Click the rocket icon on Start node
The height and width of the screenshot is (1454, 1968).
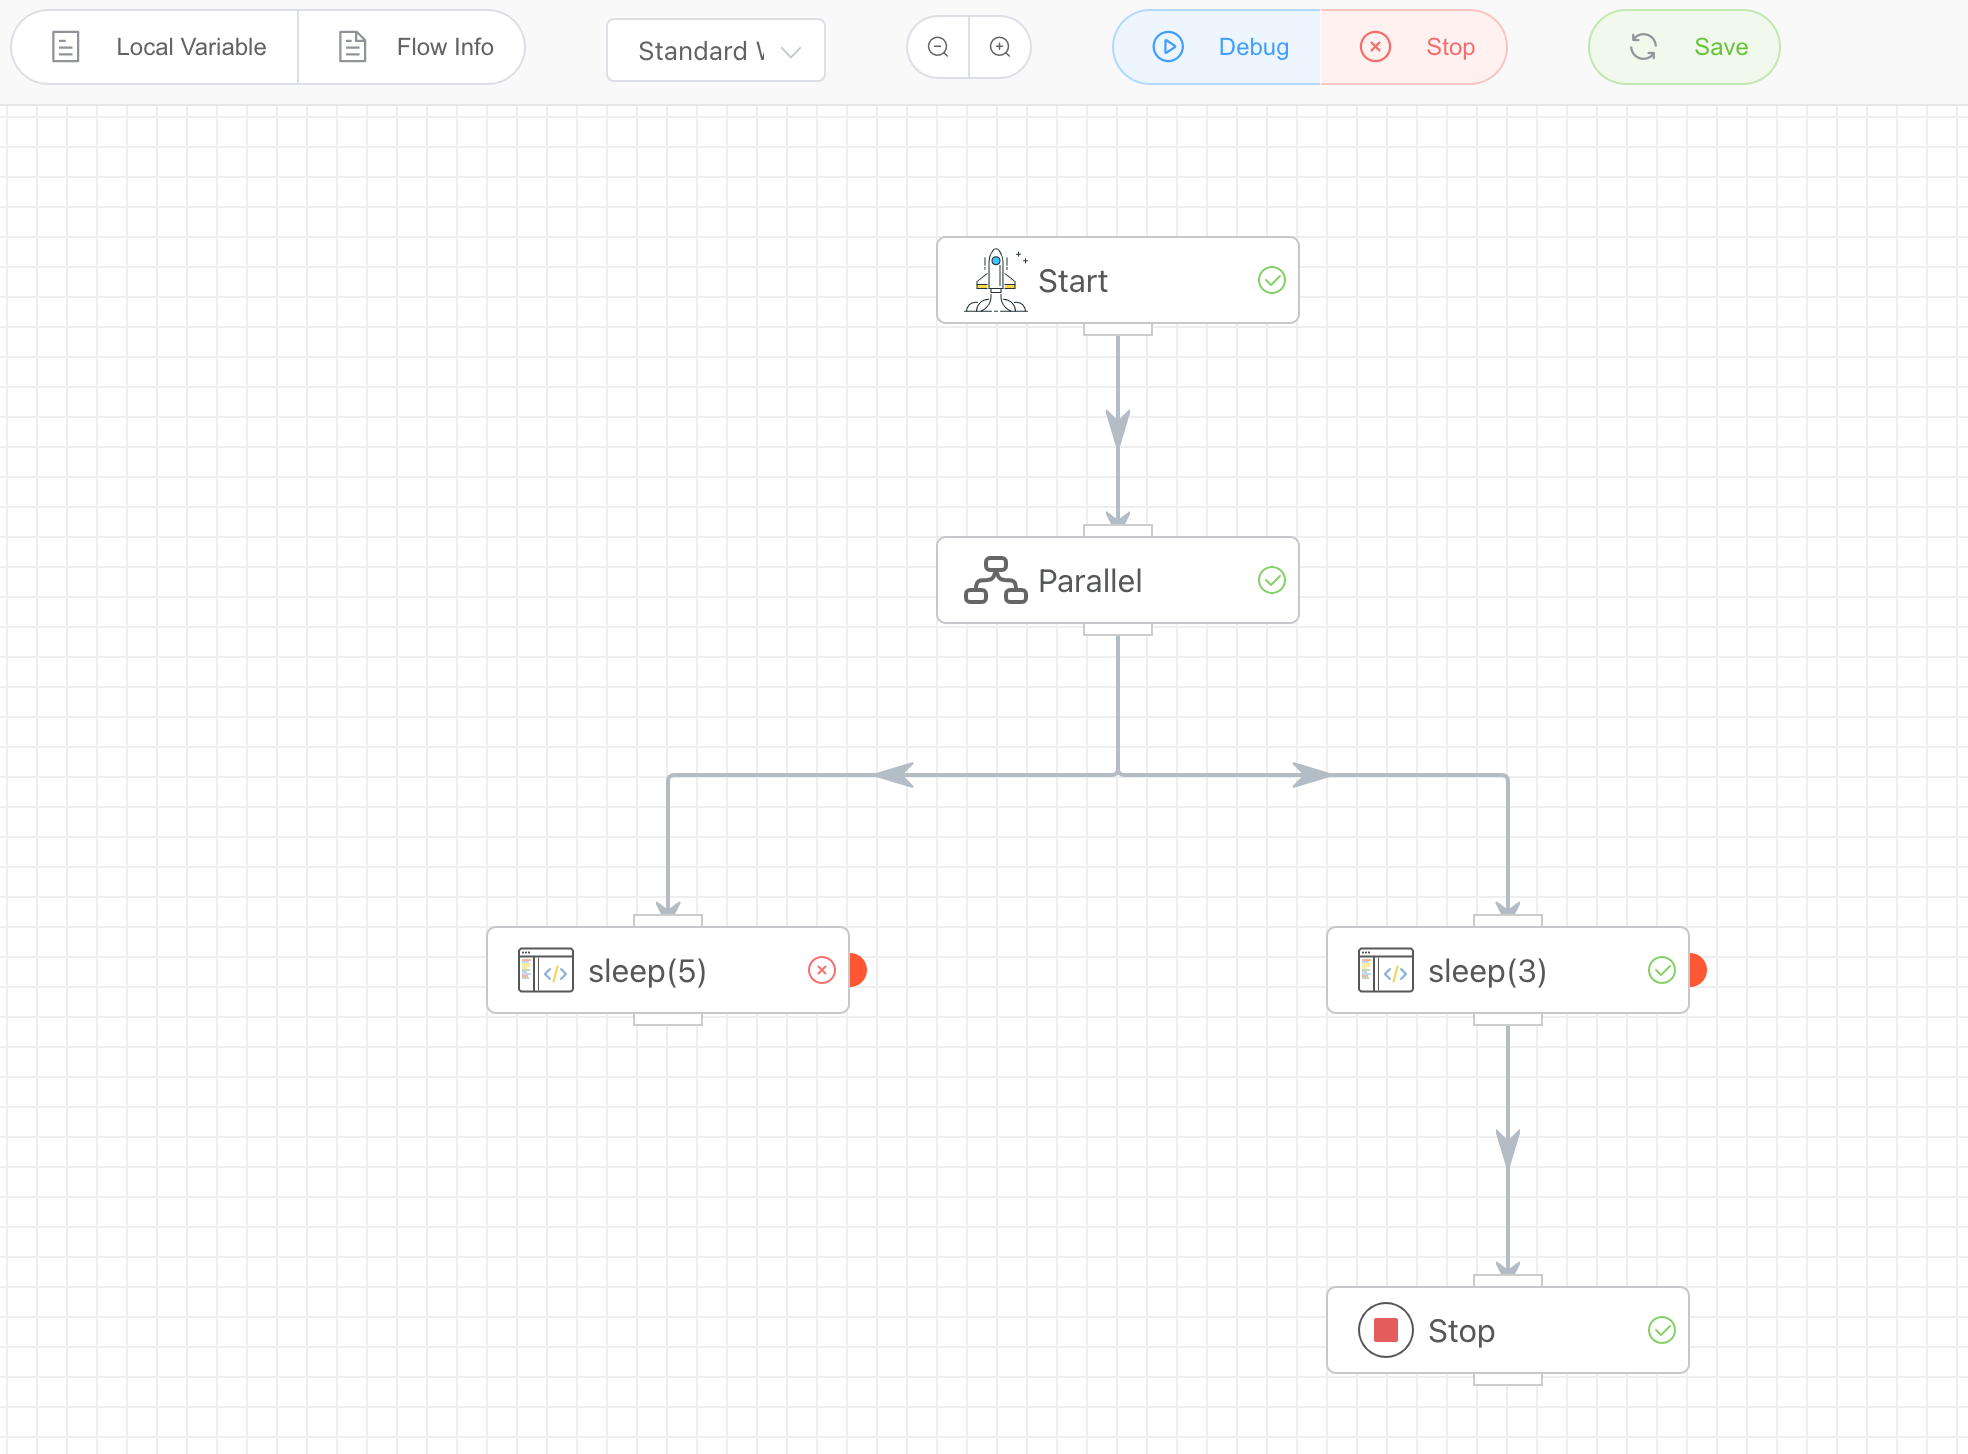click(996, 280)
